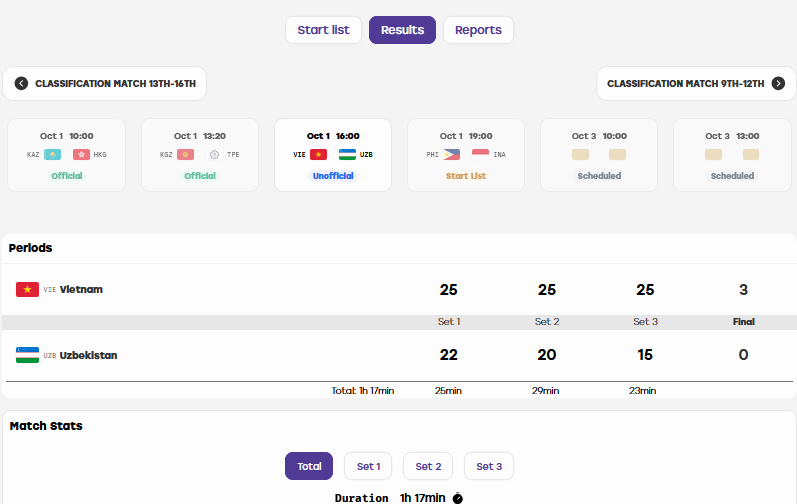Click the Set 3 column header

pyautogui.click(x=646, y=322)
